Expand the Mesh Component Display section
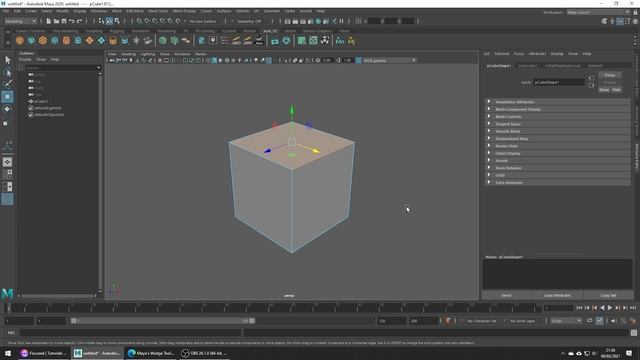Viewport: 640px width, 360px height. pyautogui.click(x=557, y=109)
